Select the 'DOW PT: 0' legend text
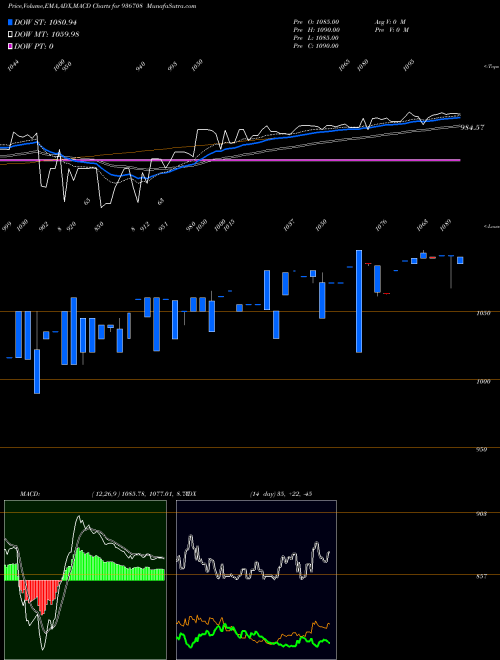This screenshot has width=500, height=660. click(x=34, y=46)
